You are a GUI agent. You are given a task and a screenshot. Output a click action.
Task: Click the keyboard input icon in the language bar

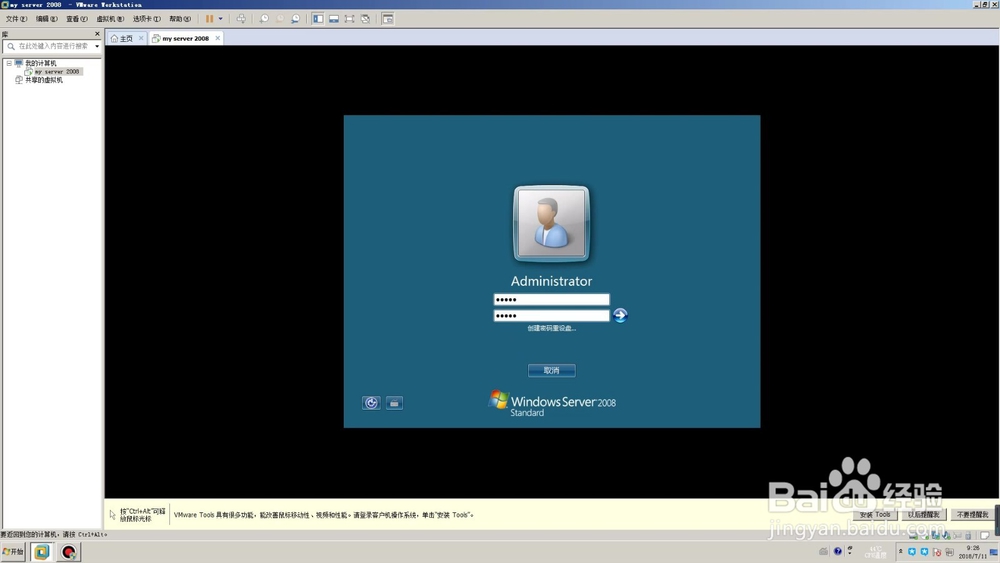click(x=823, y=552)
